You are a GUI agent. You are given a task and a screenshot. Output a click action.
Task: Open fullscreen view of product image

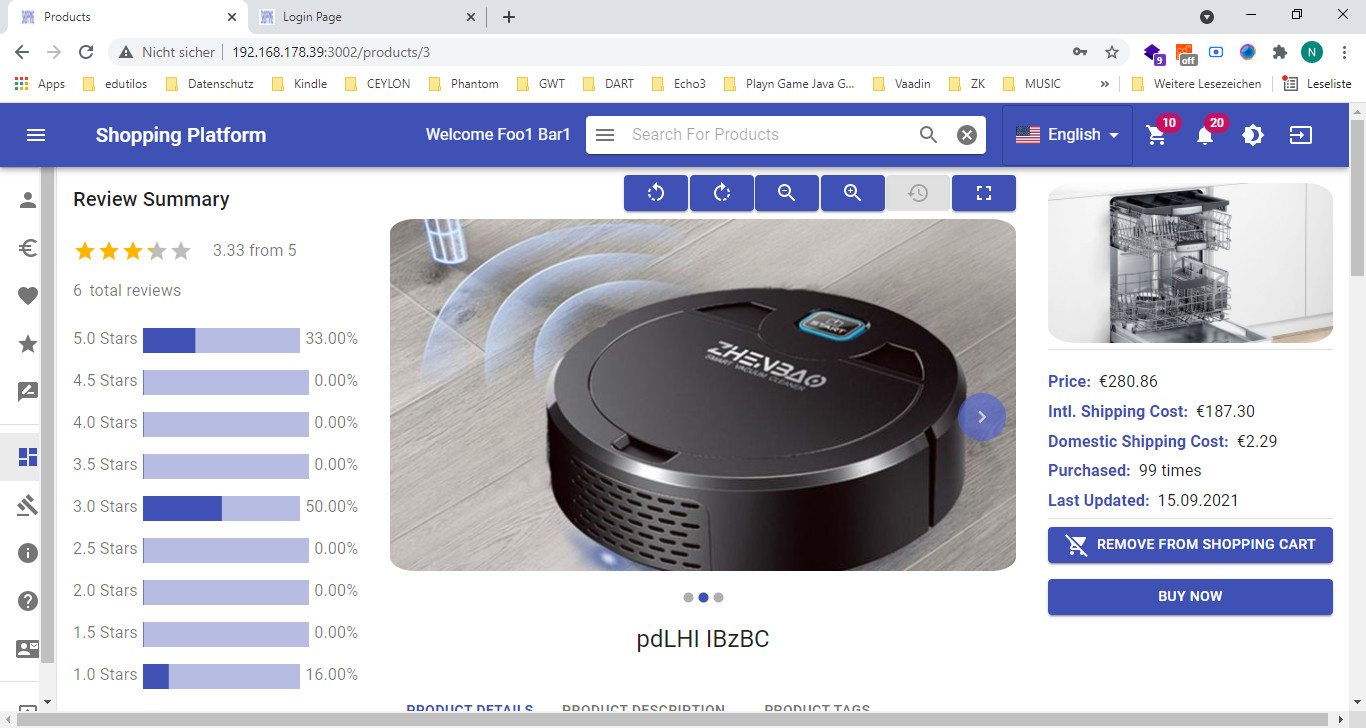[983, 193]
